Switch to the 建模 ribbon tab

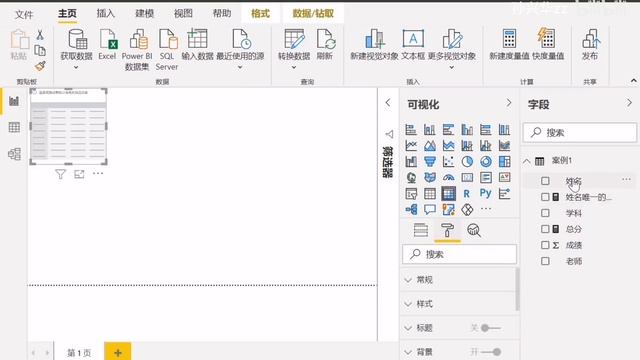[144, 13]
